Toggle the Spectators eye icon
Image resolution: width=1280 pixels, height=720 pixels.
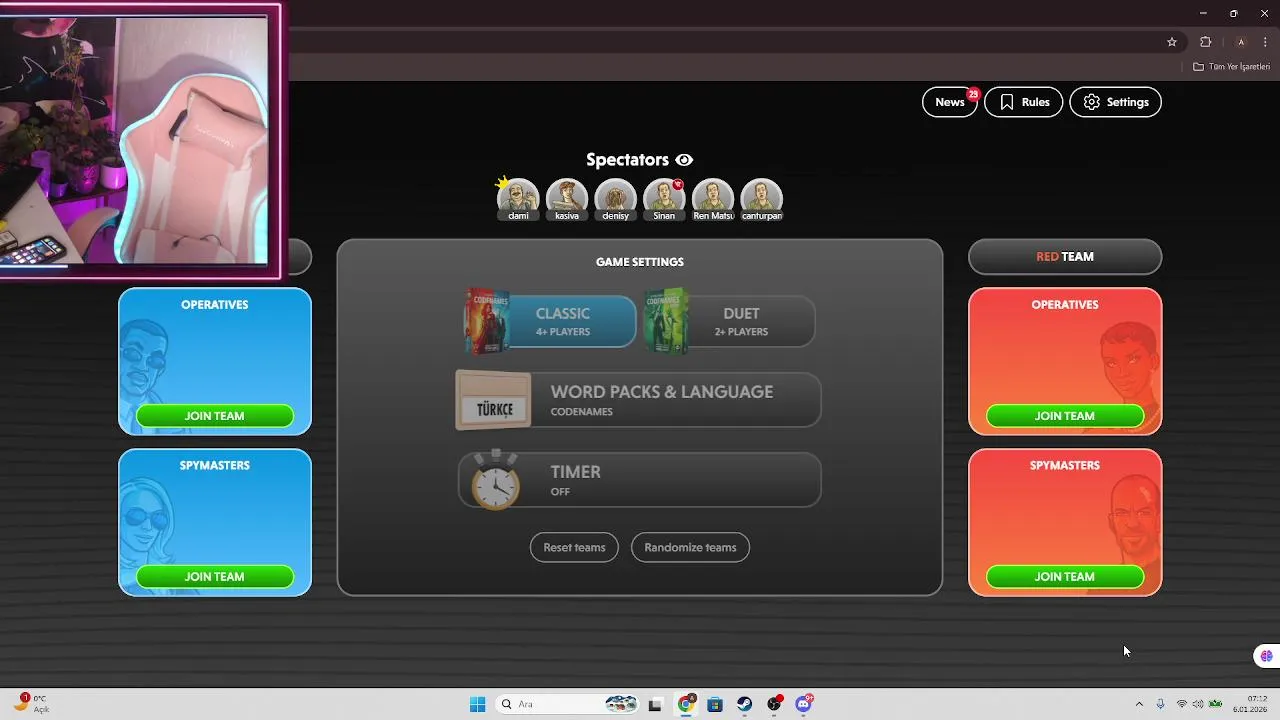(684, 160)
